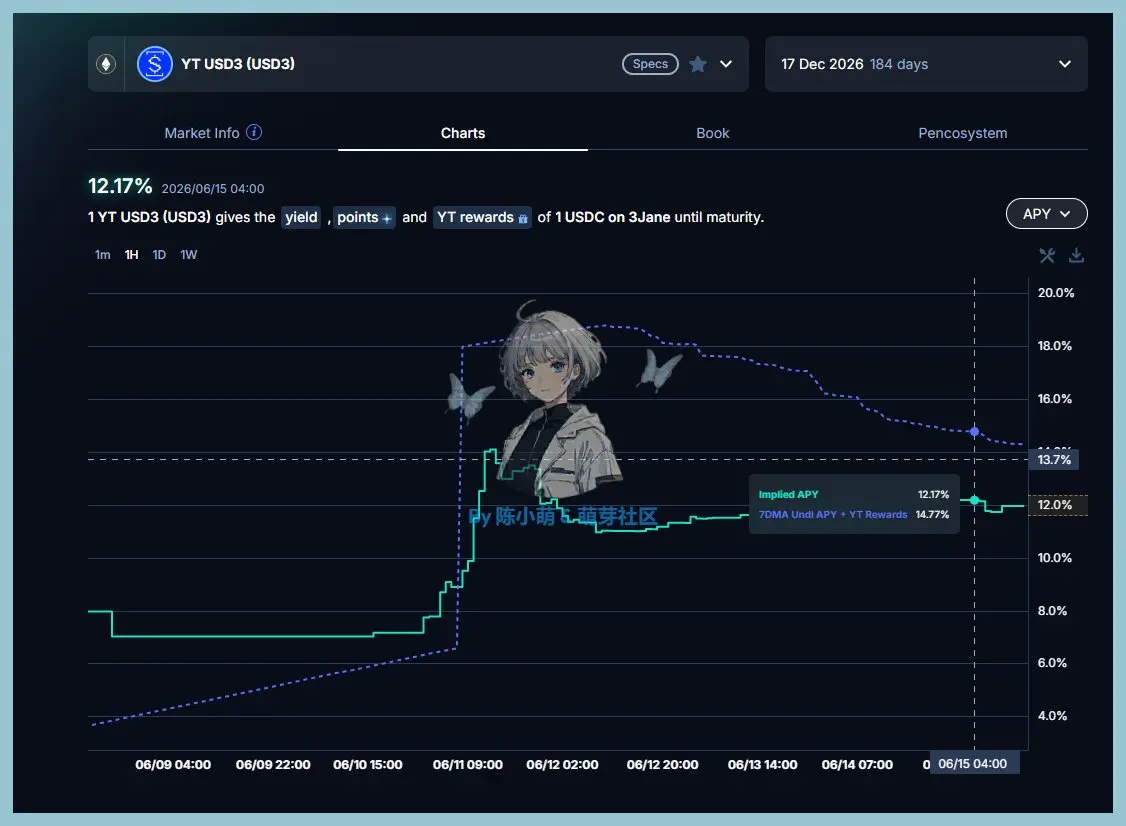Image resolution: width=1126 pixels, height=826 pixels.
Task: Open the Pencosystem tab
Action: 962,133
